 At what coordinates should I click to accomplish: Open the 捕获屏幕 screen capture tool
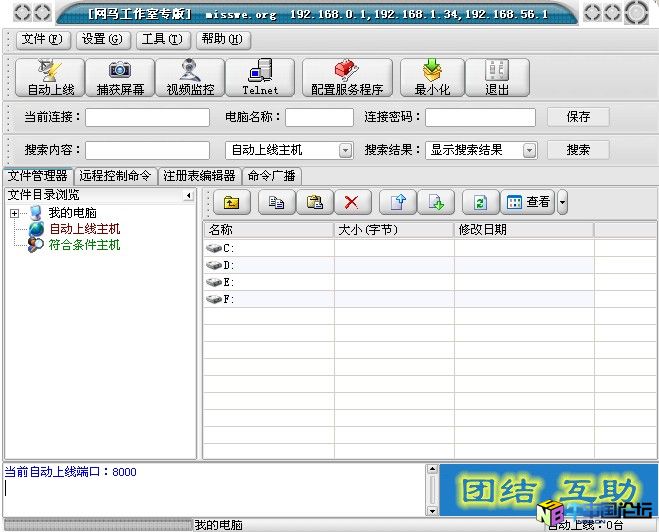[120, 77]
